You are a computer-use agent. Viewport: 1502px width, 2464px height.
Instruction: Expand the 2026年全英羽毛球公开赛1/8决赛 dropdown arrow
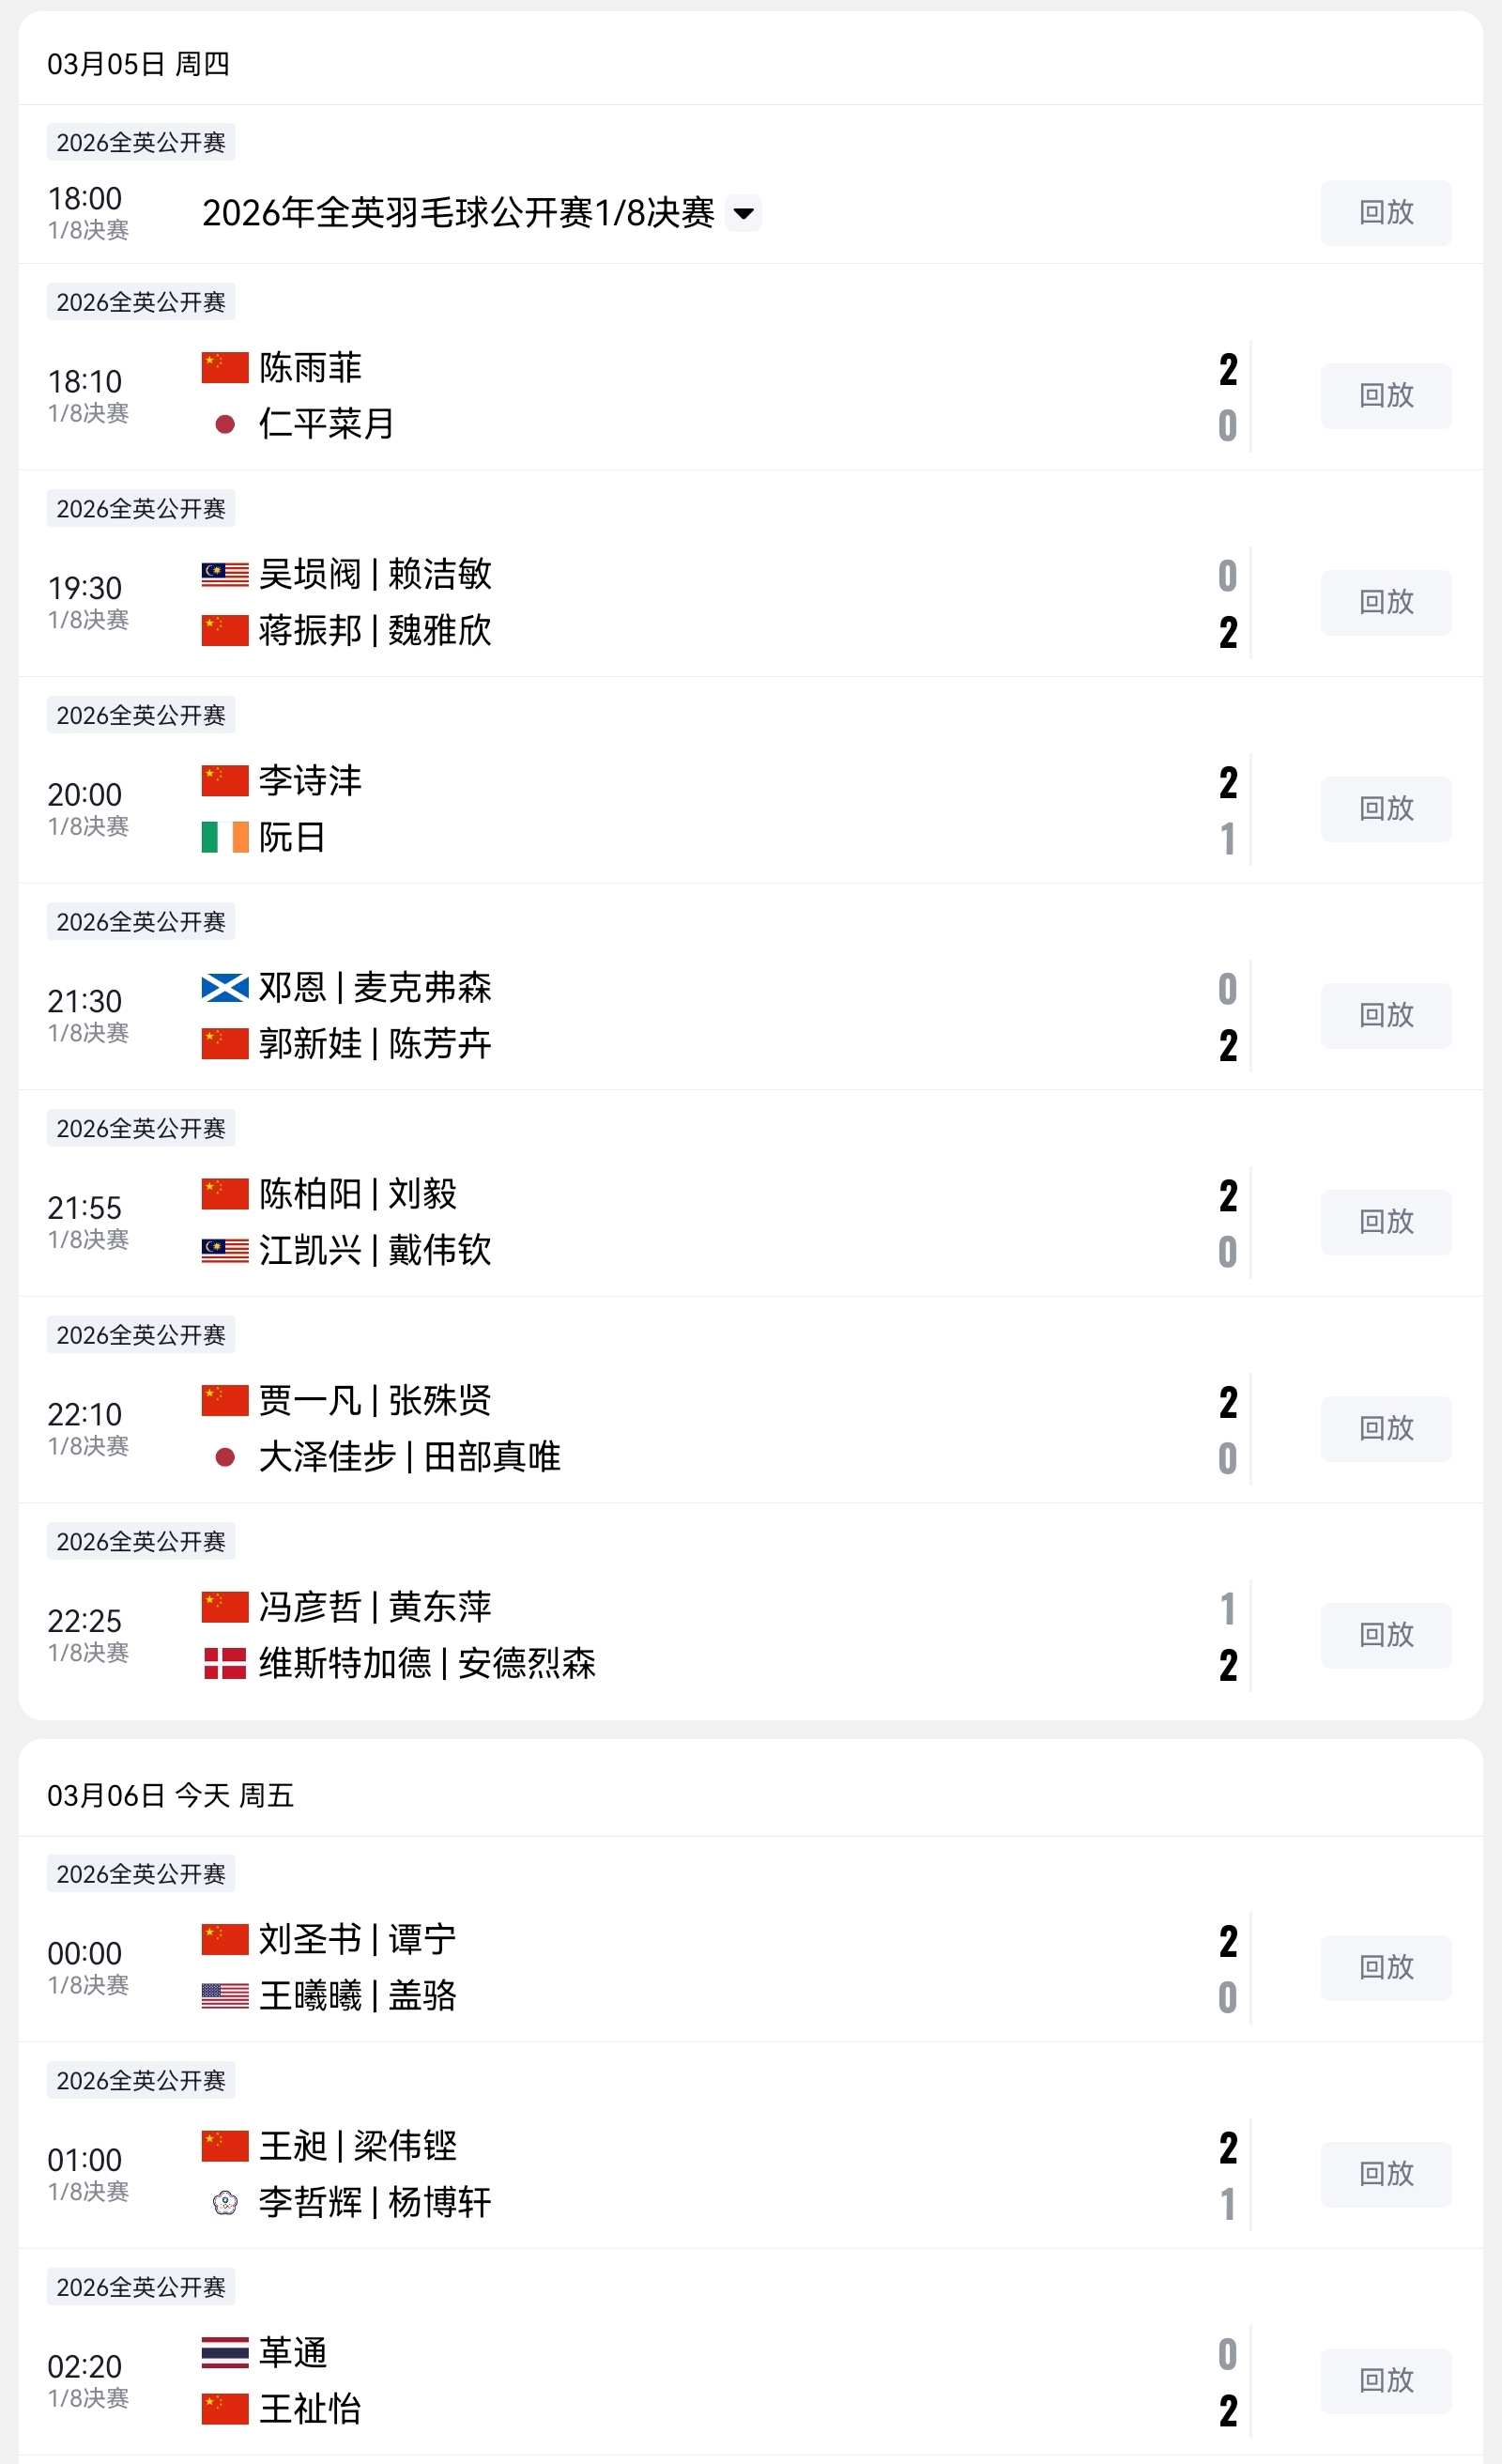pos(743,213)
